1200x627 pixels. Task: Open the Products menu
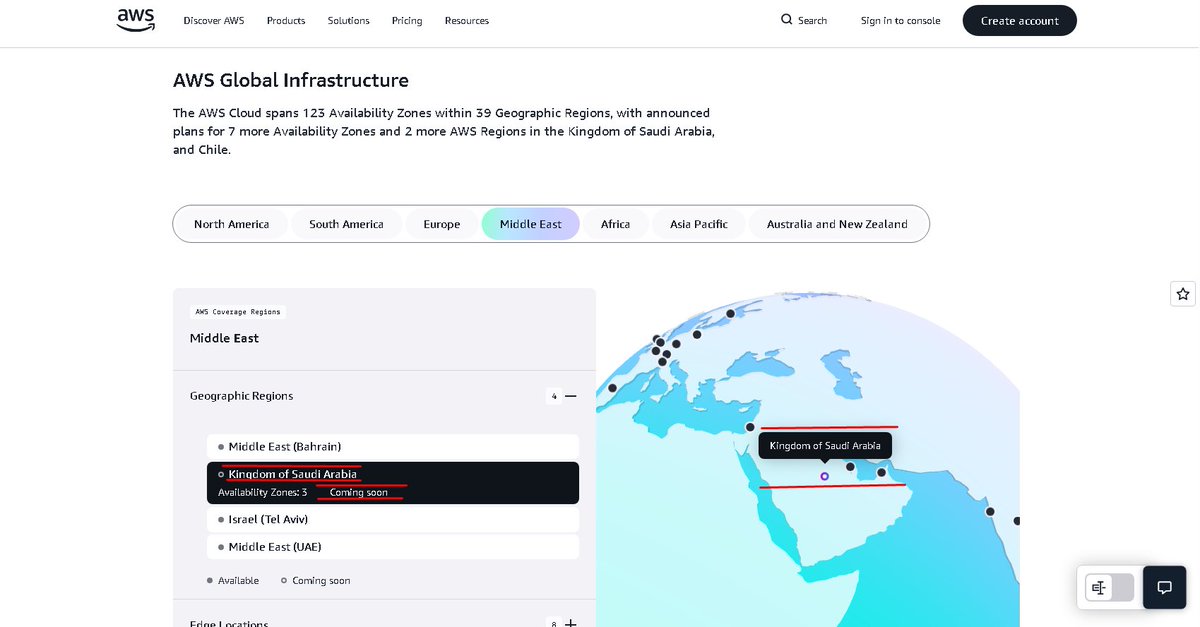(x=286, y=20)
